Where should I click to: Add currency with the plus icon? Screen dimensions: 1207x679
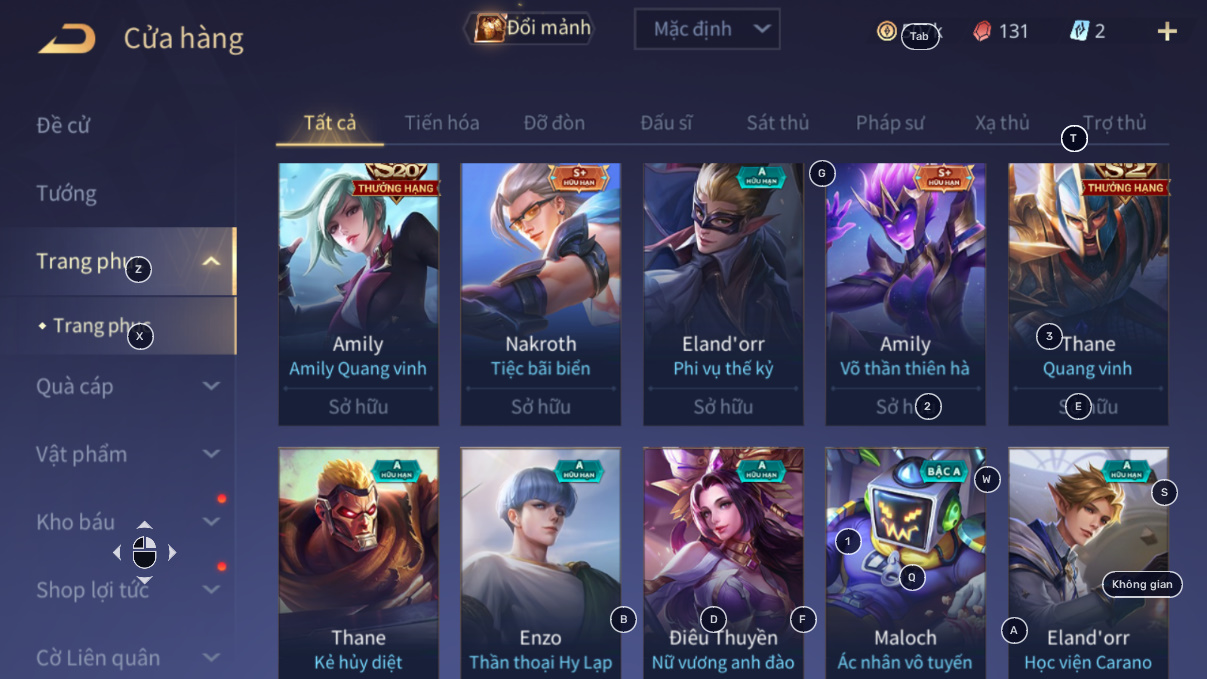1167,32
